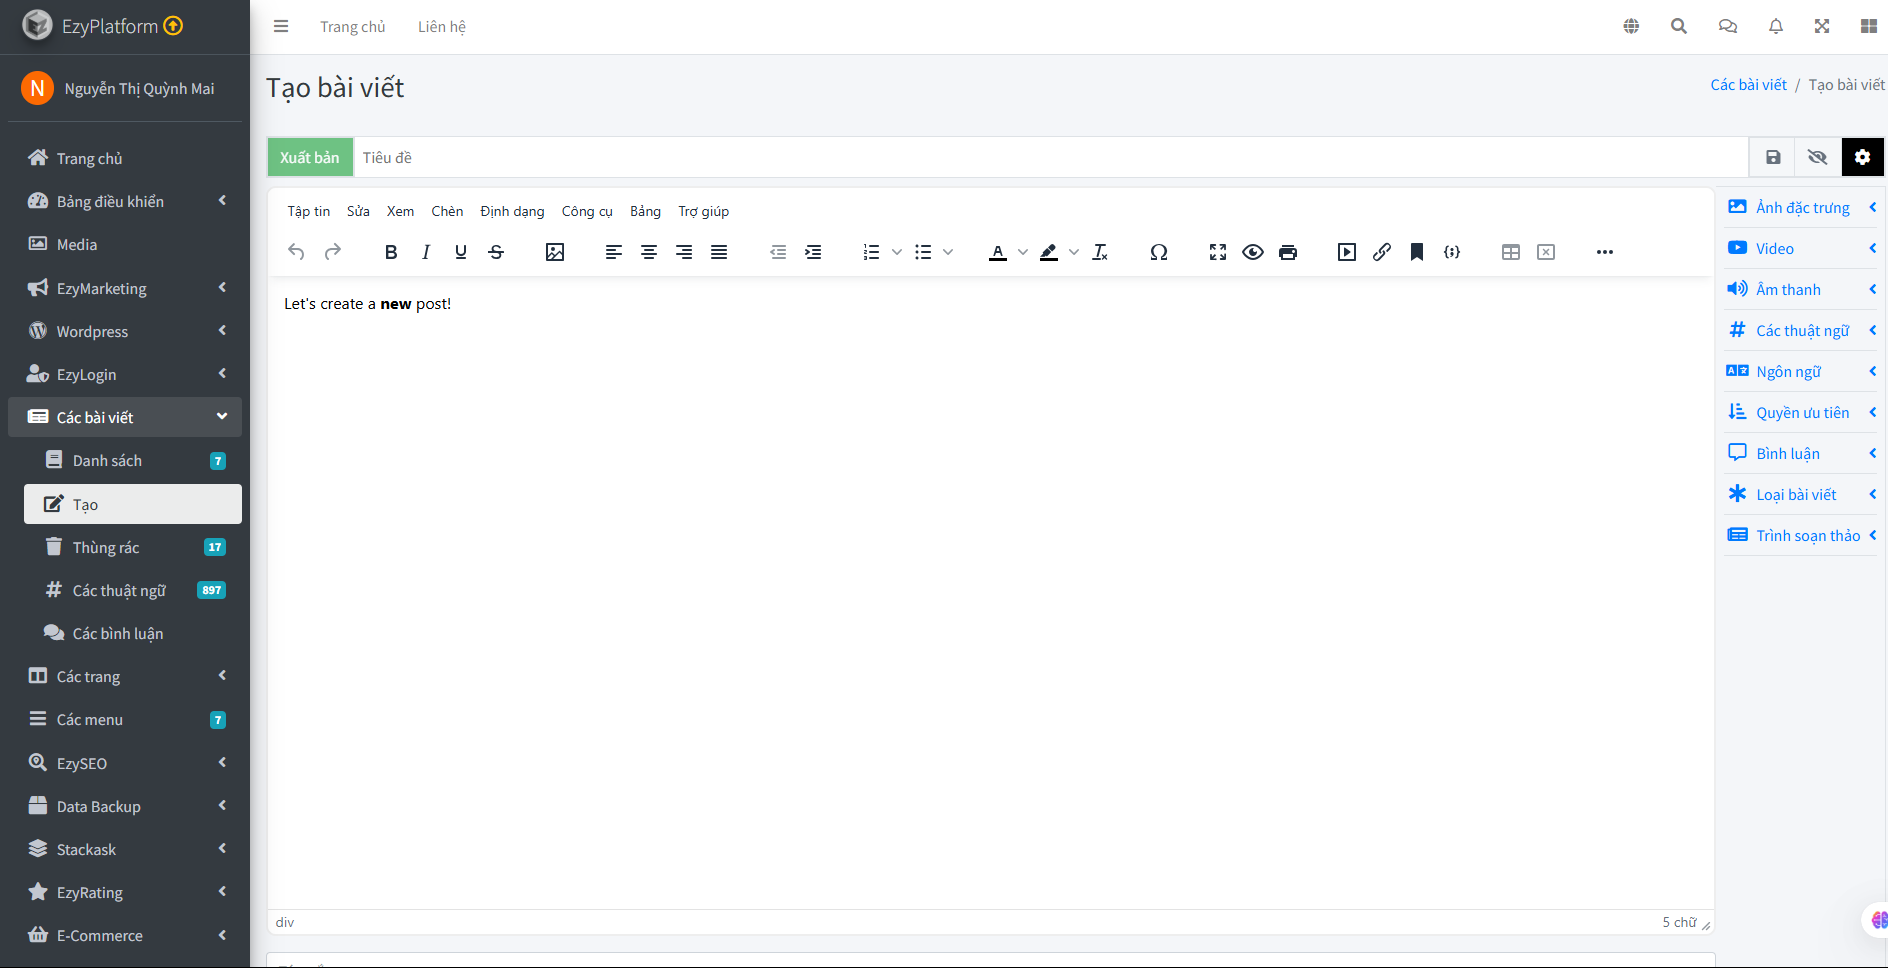Open the search icon in header
Image resolution: width=1888 pixels, height=968 pixels.
pyautogui.click(x=1679, y=27)
